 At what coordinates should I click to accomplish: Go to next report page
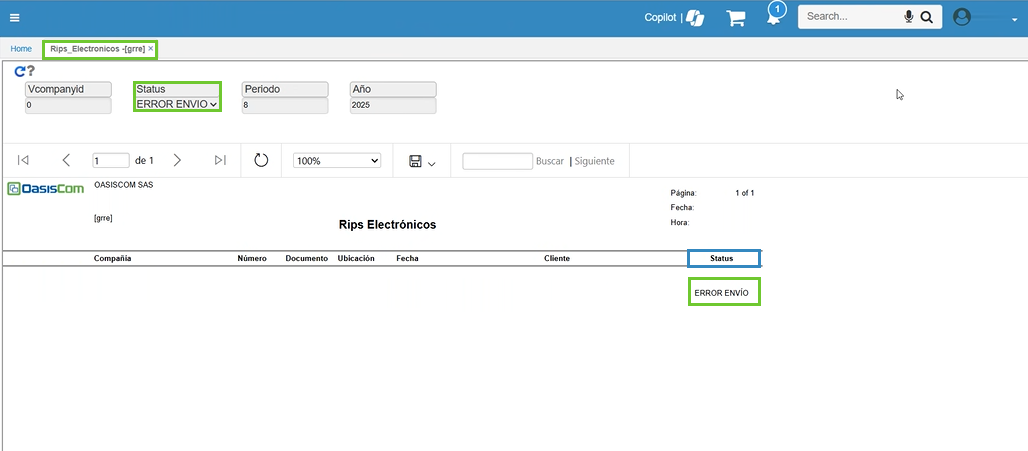click(177, 160)
